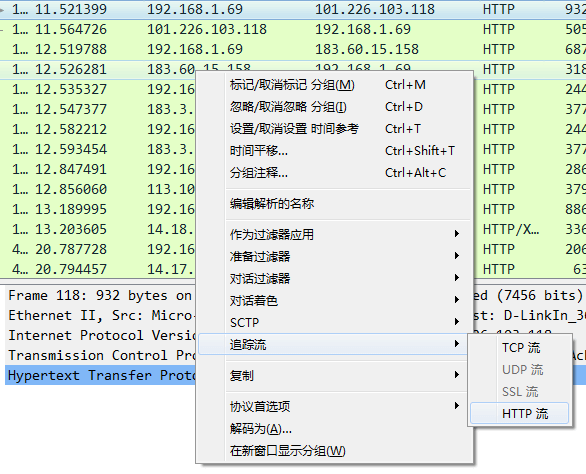This screenshot has height=474, width=586.
Task: Select packet row at time 13.203605
Action: 97,230
